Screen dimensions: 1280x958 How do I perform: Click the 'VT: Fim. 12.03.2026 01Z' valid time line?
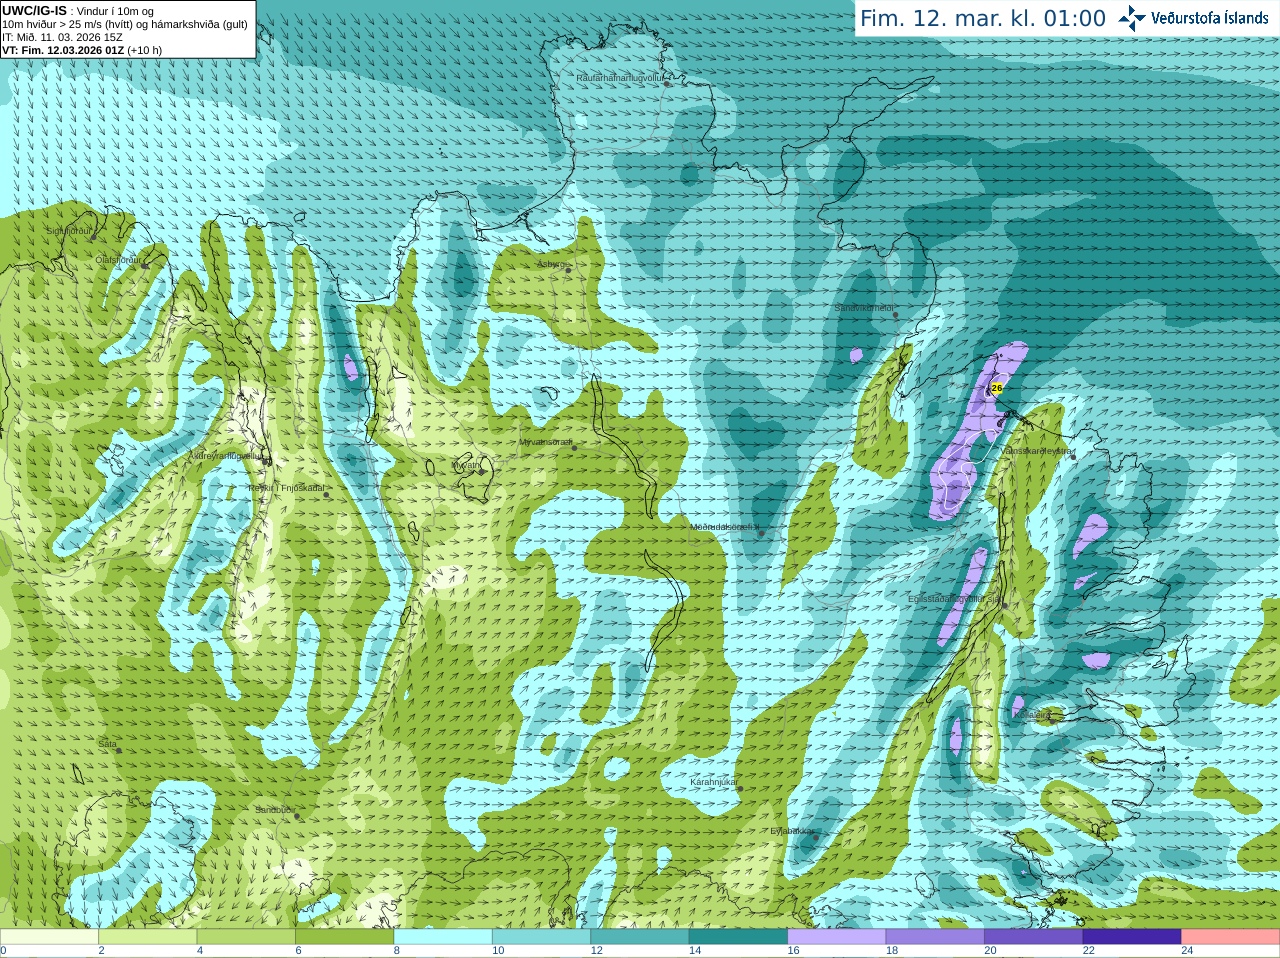[x=63, y=50]
